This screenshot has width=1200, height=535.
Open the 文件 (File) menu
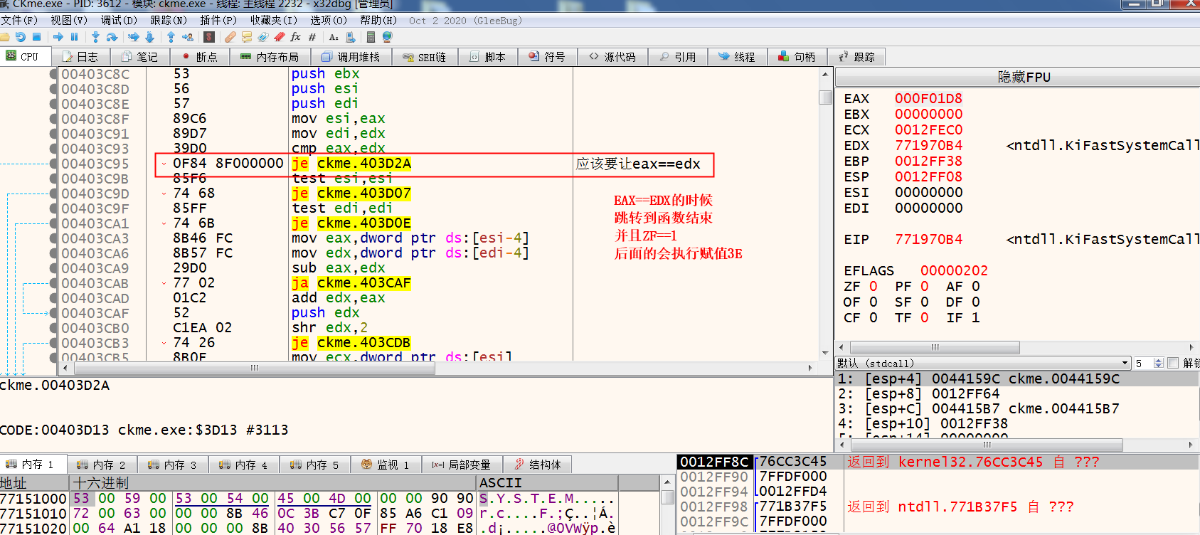[19, 20]
